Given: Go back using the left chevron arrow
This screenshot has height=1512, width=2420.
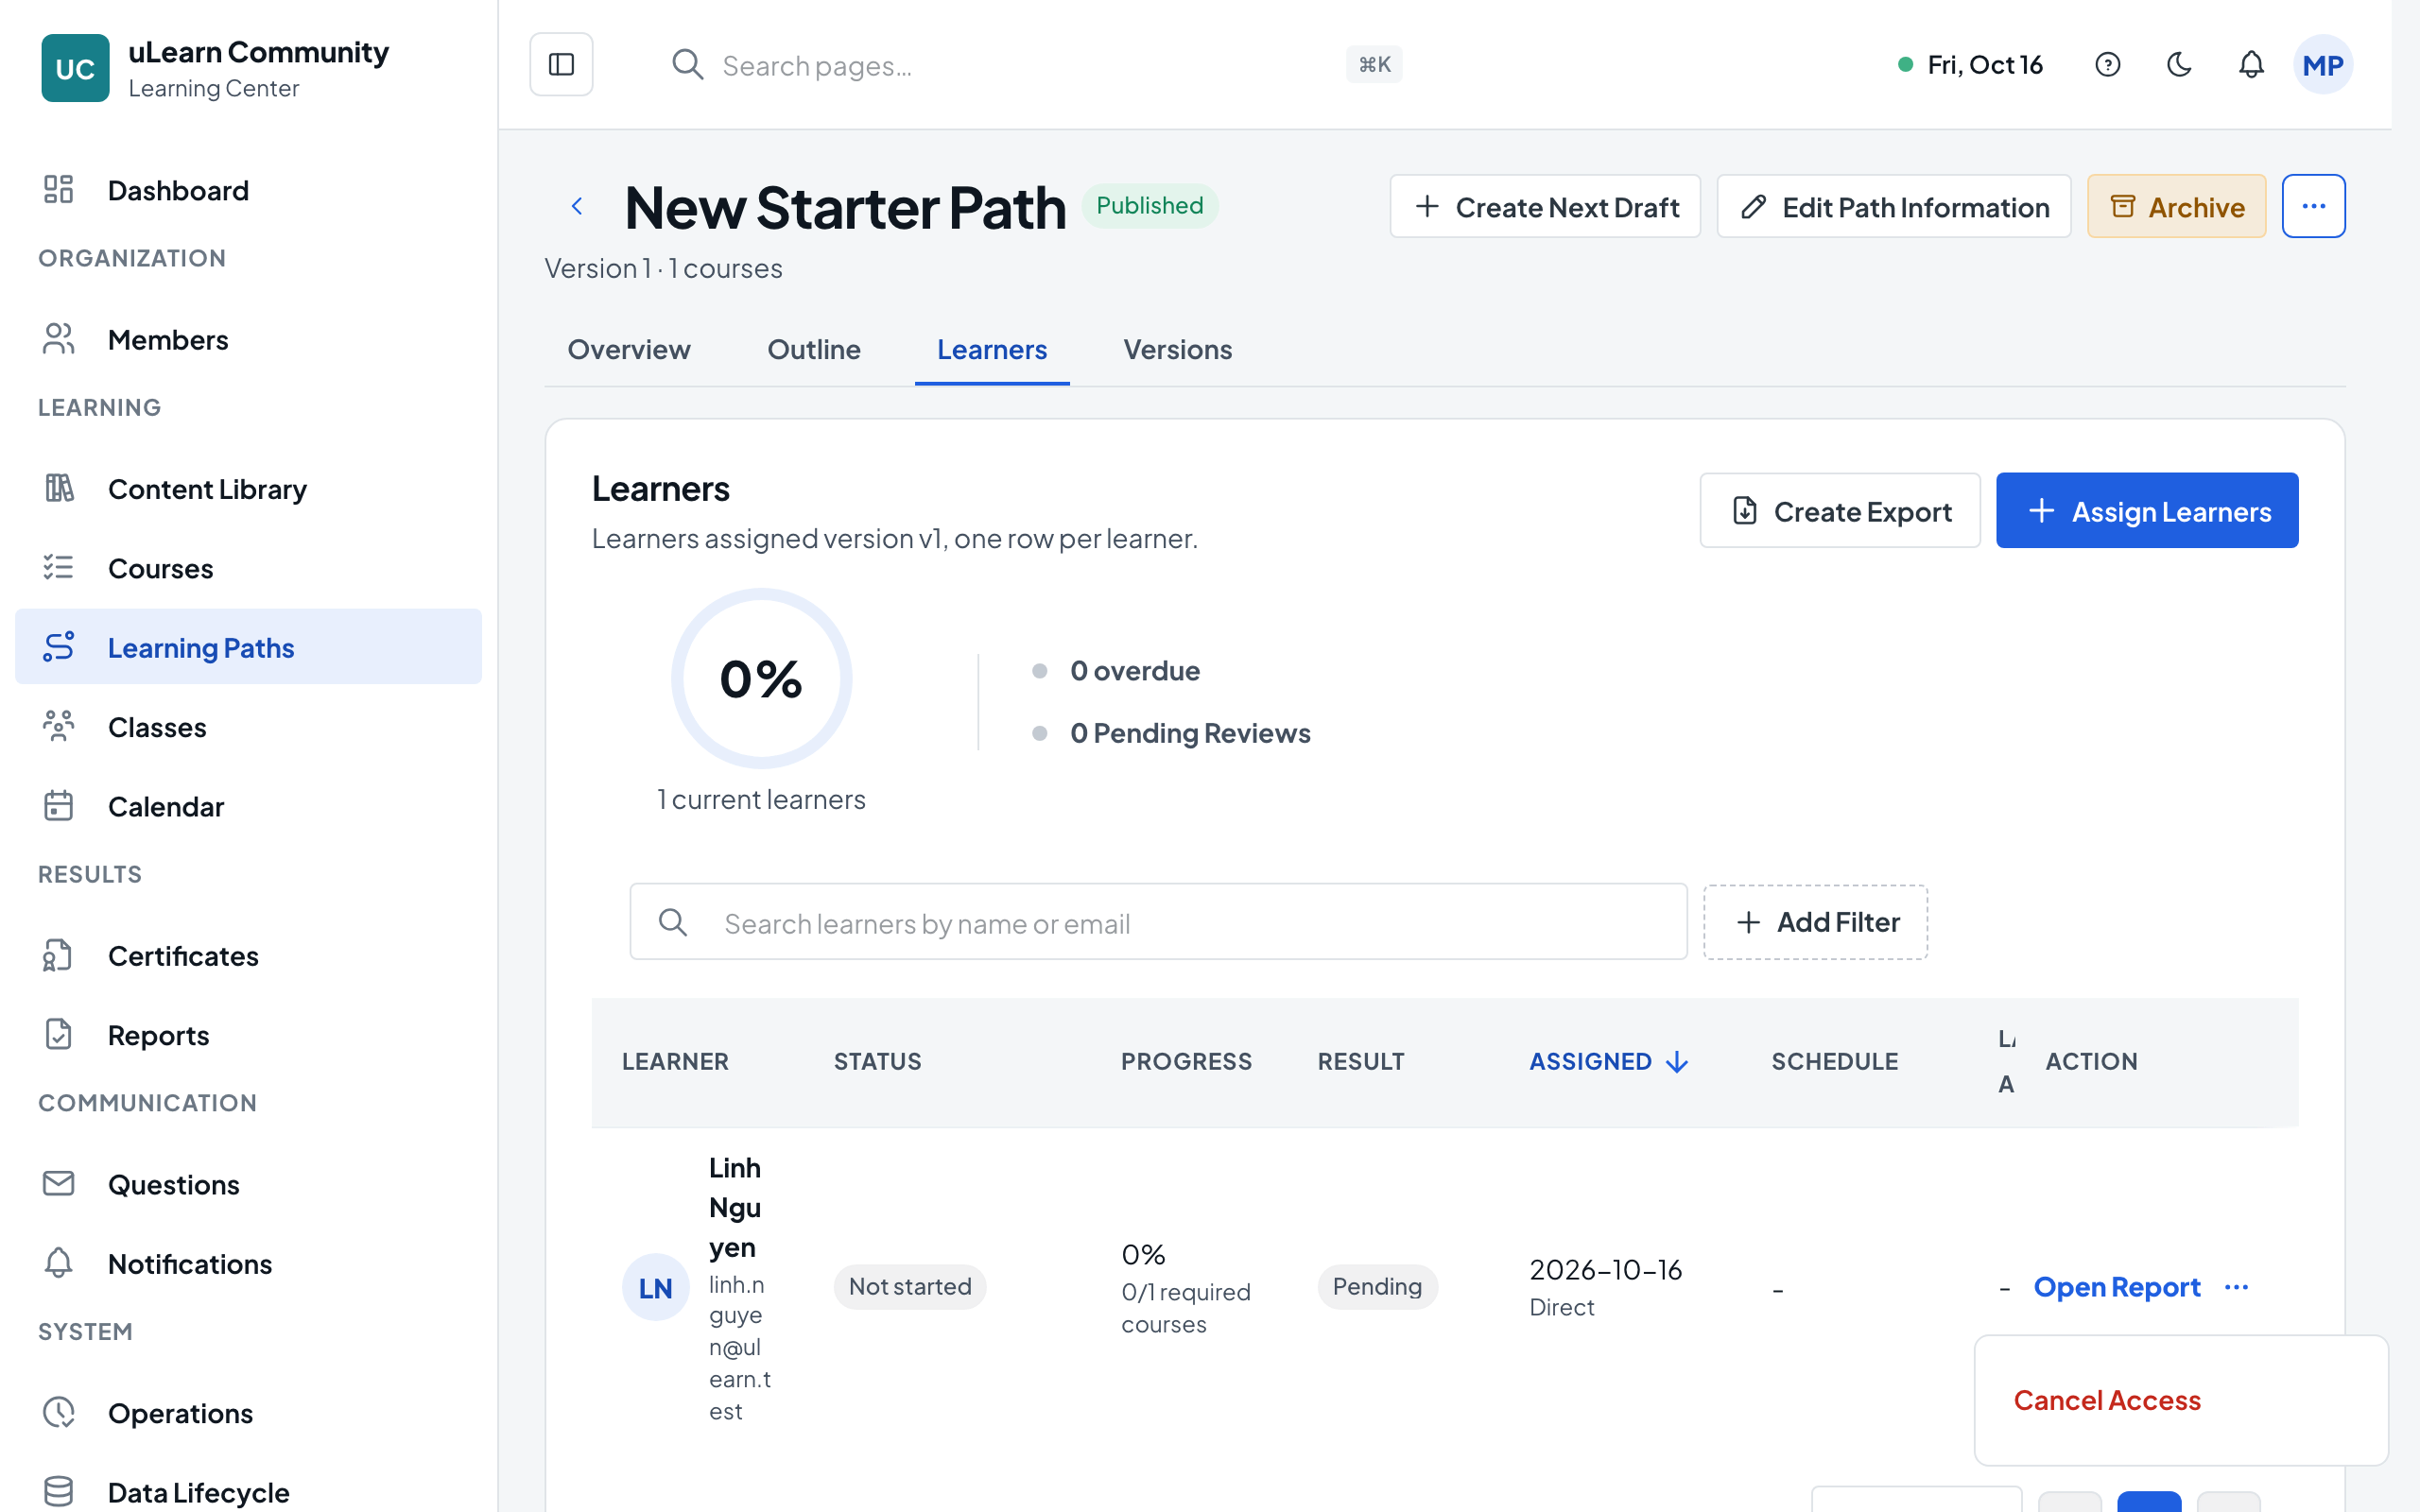Looking at the screenshot, I should pos(577,206).
